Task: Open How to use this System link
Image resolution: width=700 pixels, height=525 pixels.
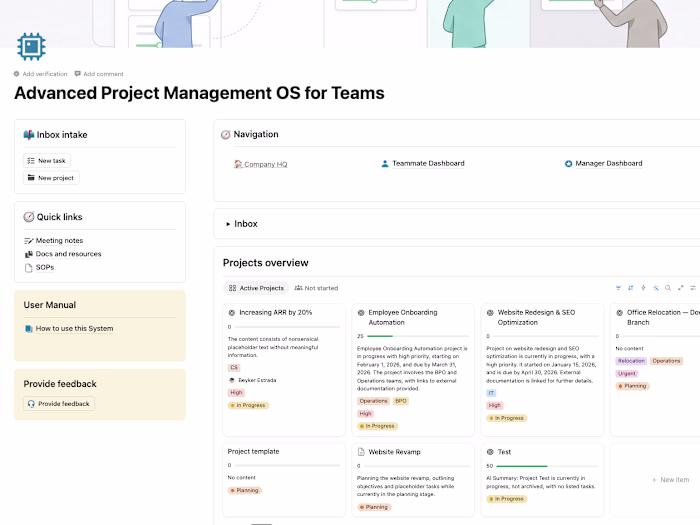Action: [74, 329]
